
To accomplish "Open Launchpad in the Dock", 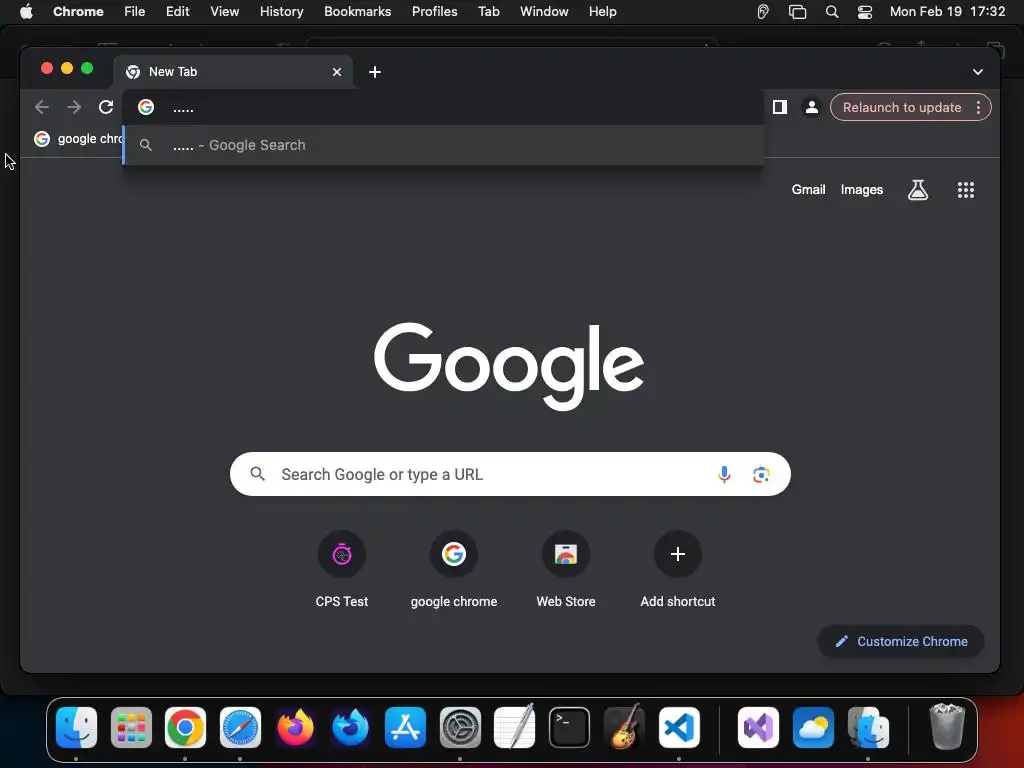I will point(131,728).
